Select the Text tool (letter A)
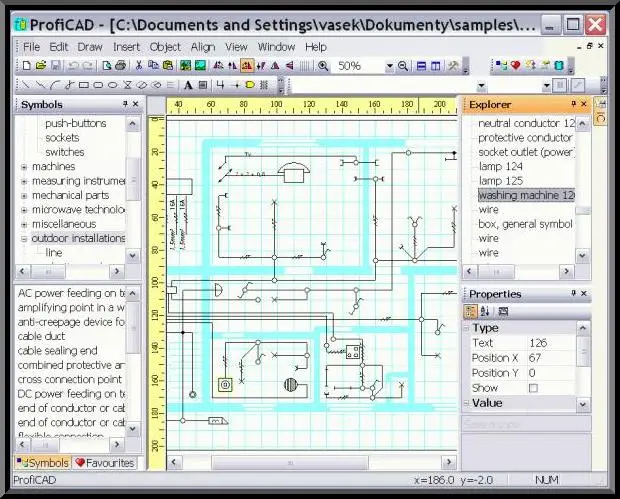Viewport: 620px width, 499px height. point(188,85)
